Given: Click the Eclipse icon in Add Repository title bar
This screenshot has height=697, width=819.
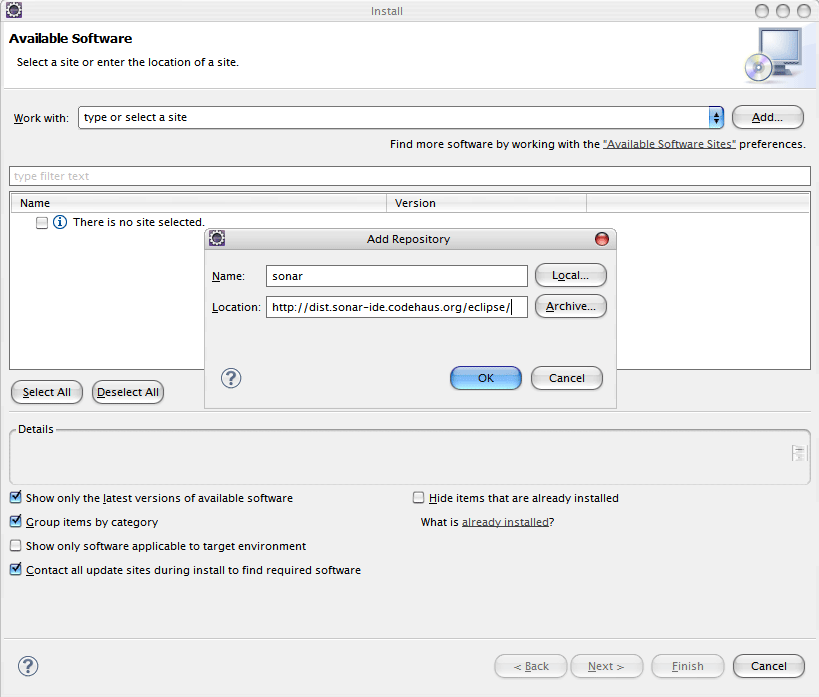Looking at the screenshot, I should (217, 239).
